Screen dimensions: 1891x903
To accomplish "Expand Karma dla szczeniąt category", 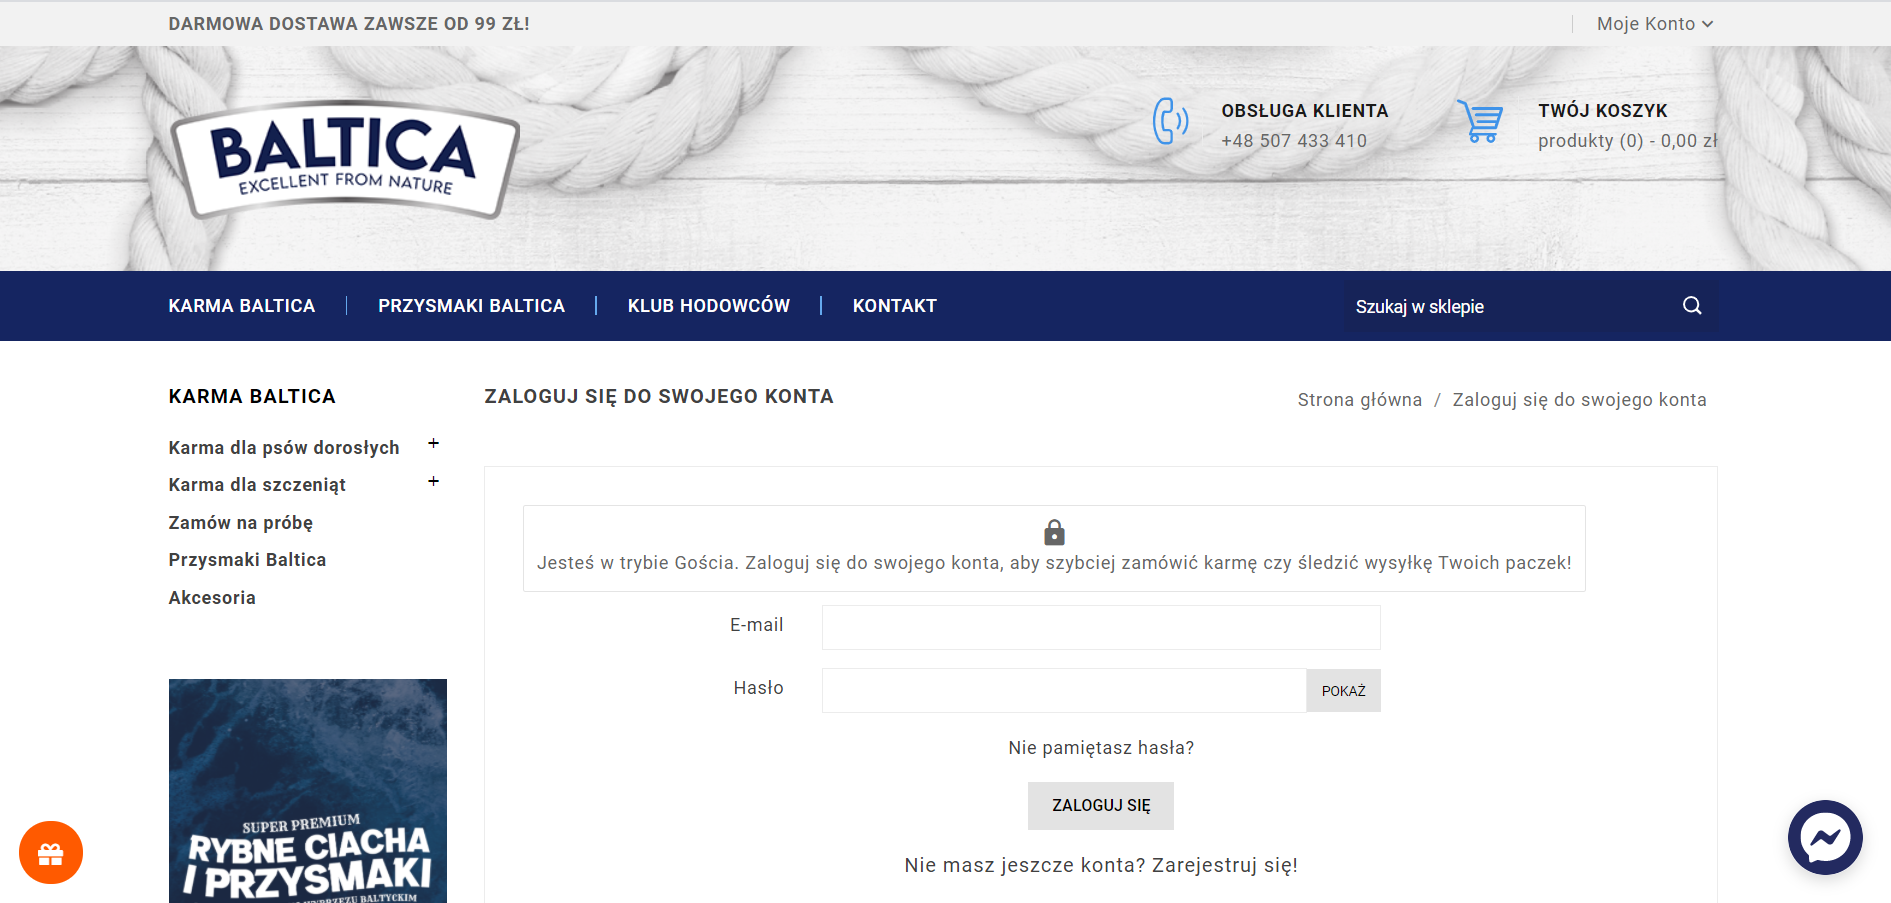I will click(434, 481).
